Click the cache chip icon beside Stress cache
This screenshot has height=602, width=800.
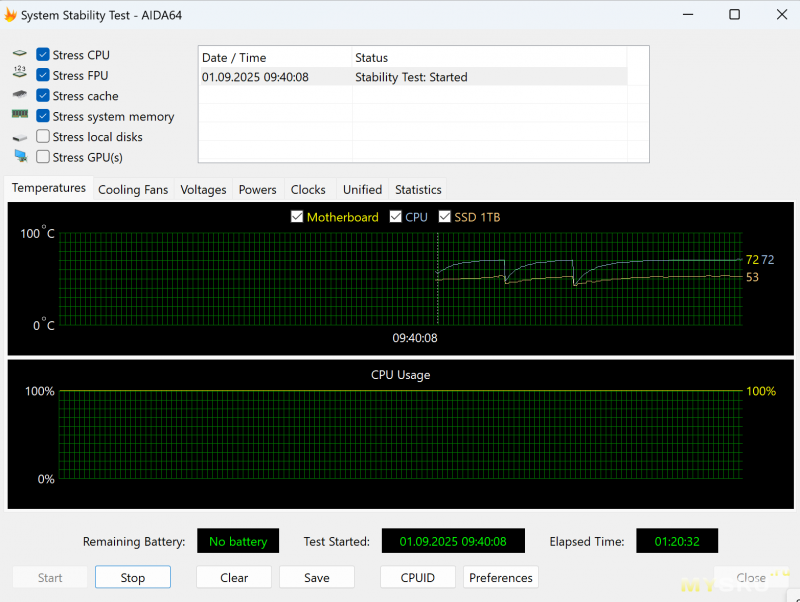click(x=19, y=94)
